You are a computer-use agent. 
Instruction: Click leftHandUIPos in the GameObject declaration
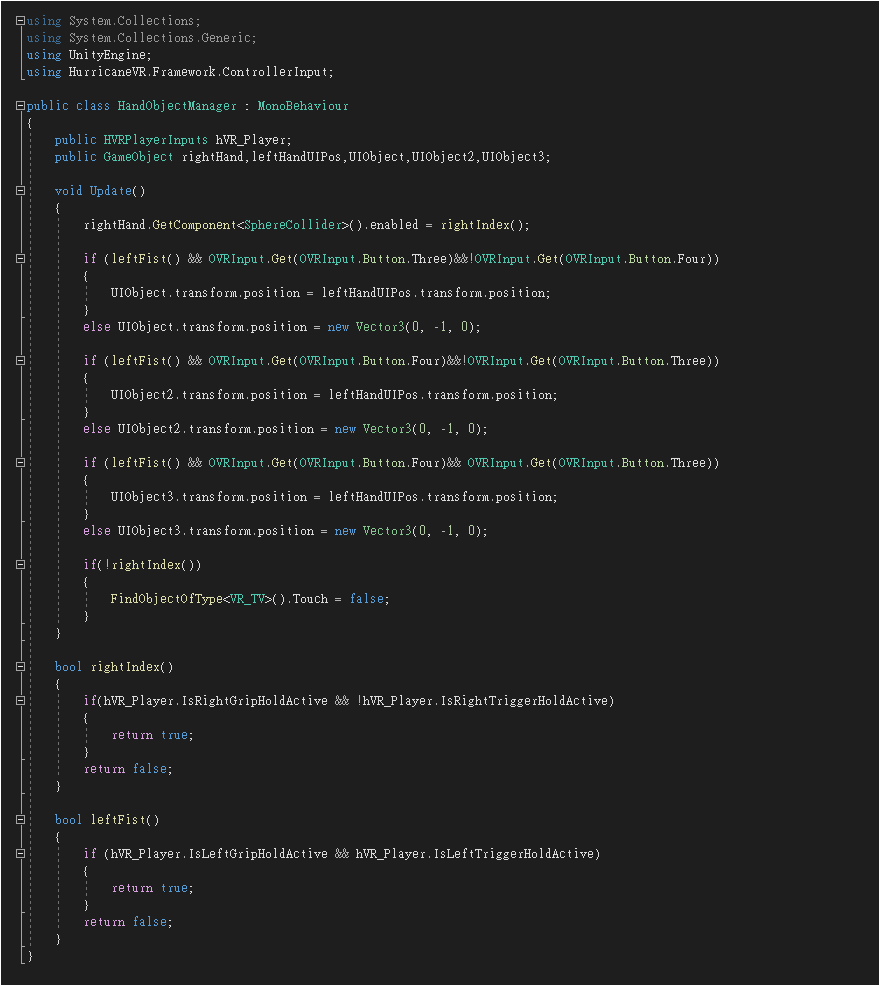click(296, 157)
